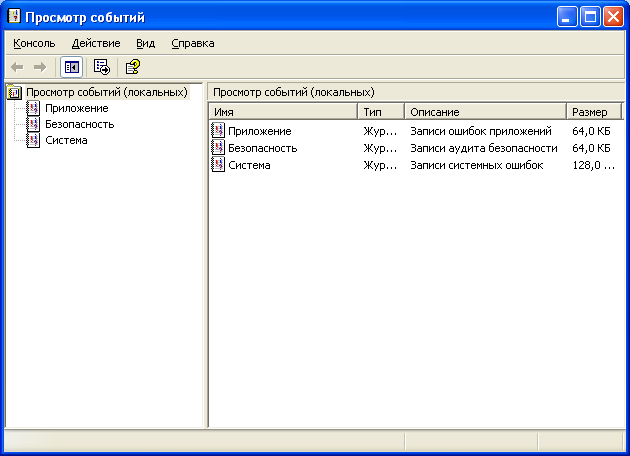Open the Help toolbar icon
630x456 pixels.
pos(133,67)
